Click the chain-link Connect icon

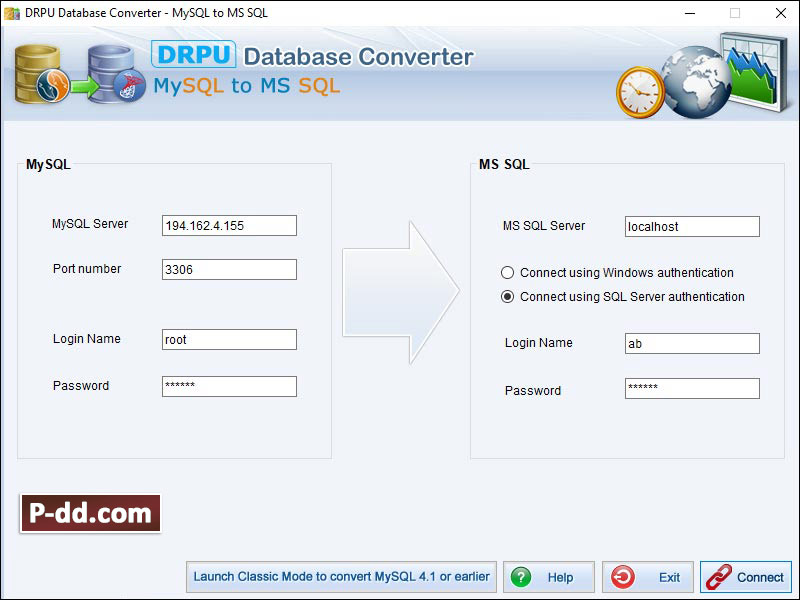click(717, 577)
